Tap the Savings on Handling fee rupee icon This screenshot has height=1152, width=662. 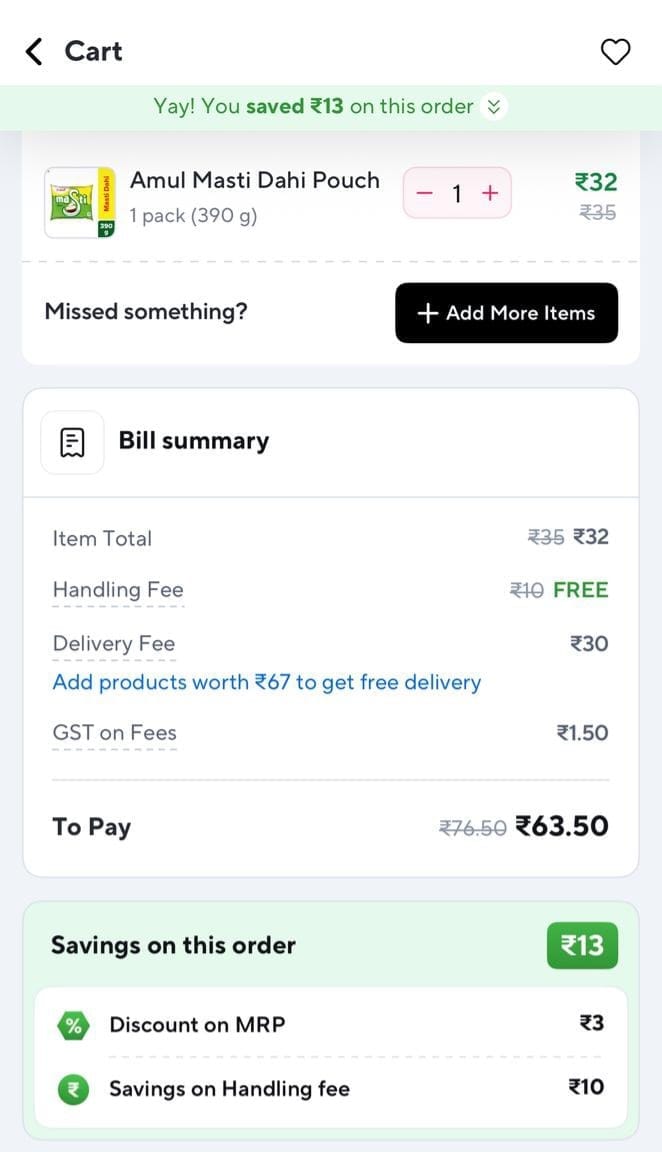click(73, 1089)
